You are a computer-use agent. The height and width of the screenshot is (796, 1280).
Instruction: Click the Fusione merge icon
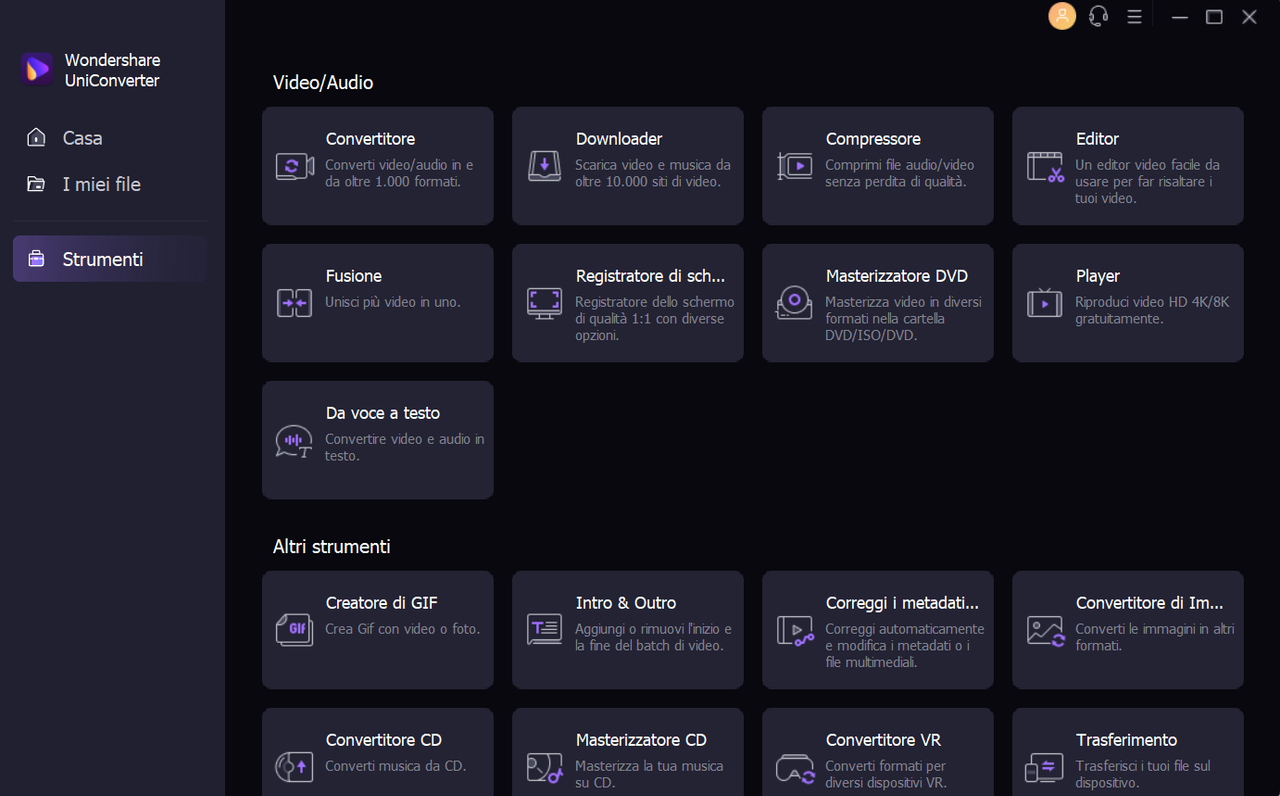coord(295,303)
